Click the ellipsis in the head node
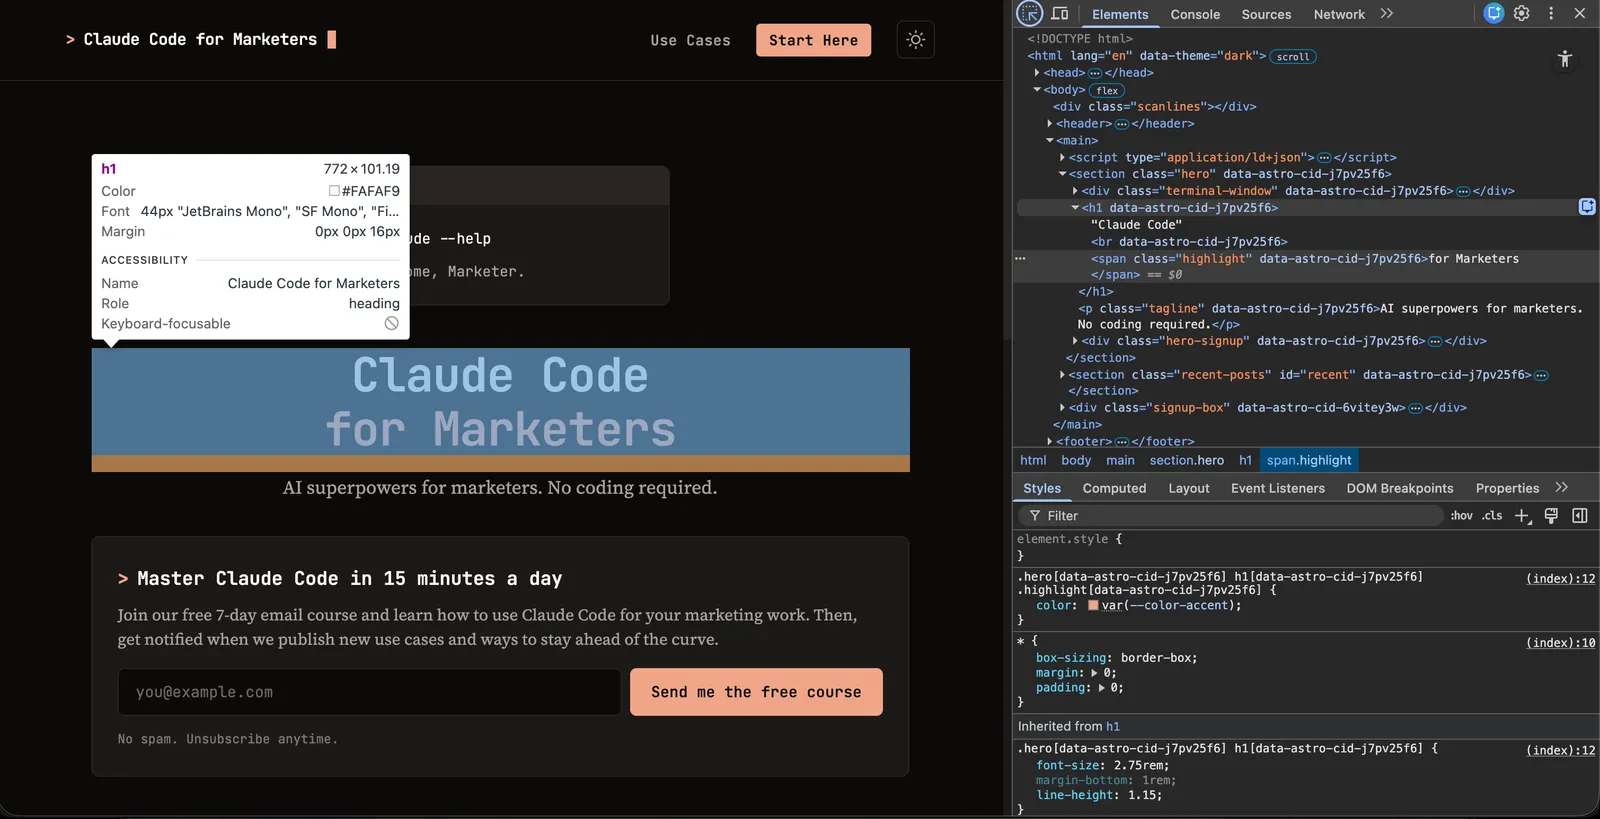This screenshot has height=819, width=1600. coord(1095,73)
